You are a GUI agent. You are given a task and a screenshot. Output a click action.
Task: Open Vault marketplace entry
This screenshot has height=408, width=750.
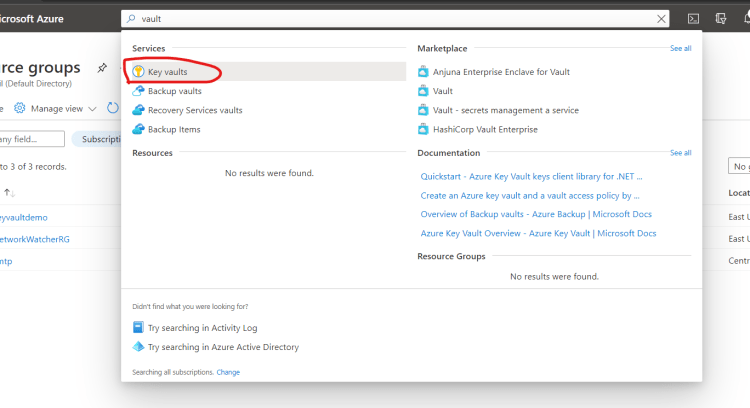(442, 91)
